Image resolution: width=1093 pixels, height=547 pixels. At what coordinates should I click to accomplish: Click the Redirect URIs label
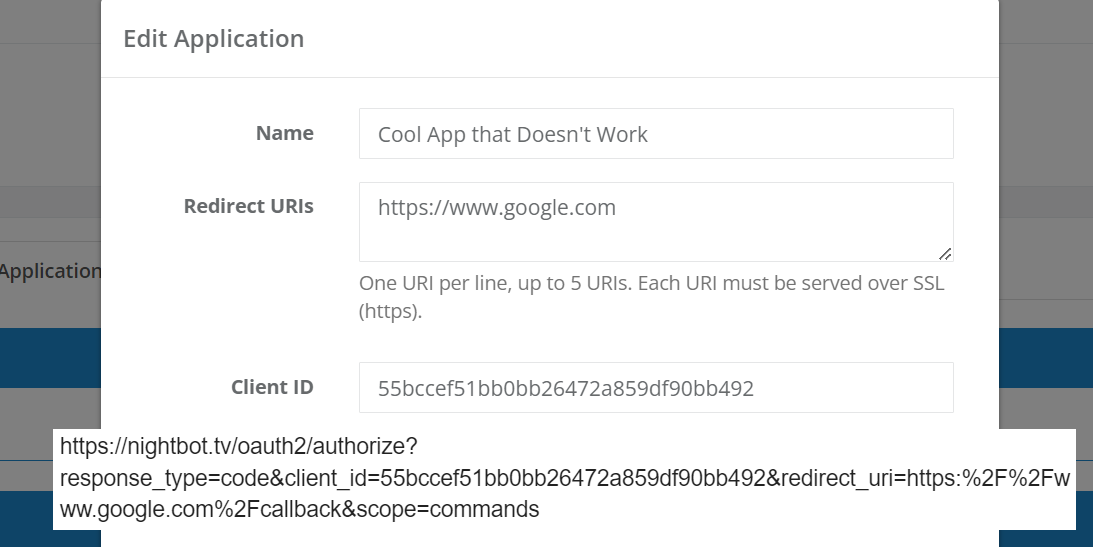click(249, 206)
